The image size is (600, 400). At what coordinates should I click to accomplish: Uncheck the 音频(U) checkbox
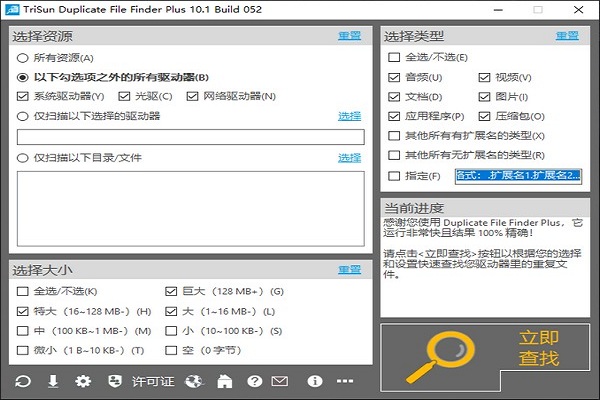point(395,77)
